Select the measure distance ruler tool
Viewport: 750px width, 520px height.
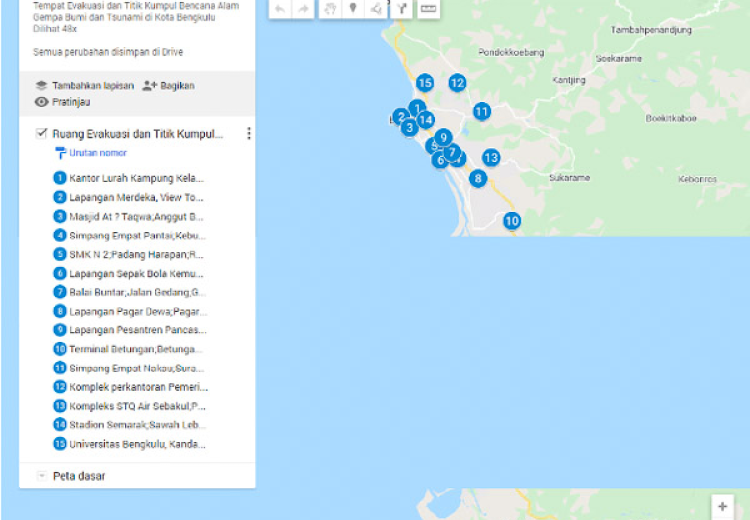click(428, 9)
